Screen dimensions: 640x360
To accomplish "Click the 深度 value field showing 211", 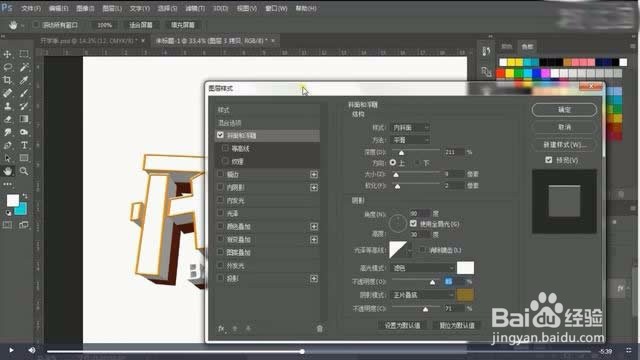I will 454,152.
